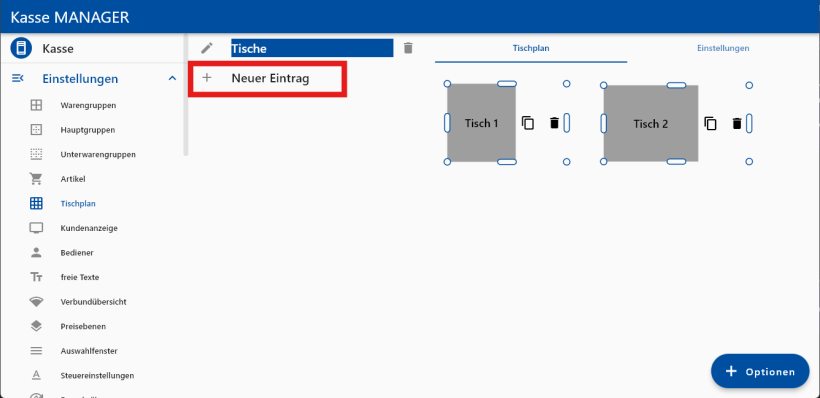Open Unterwarengruppen settings

98,154
